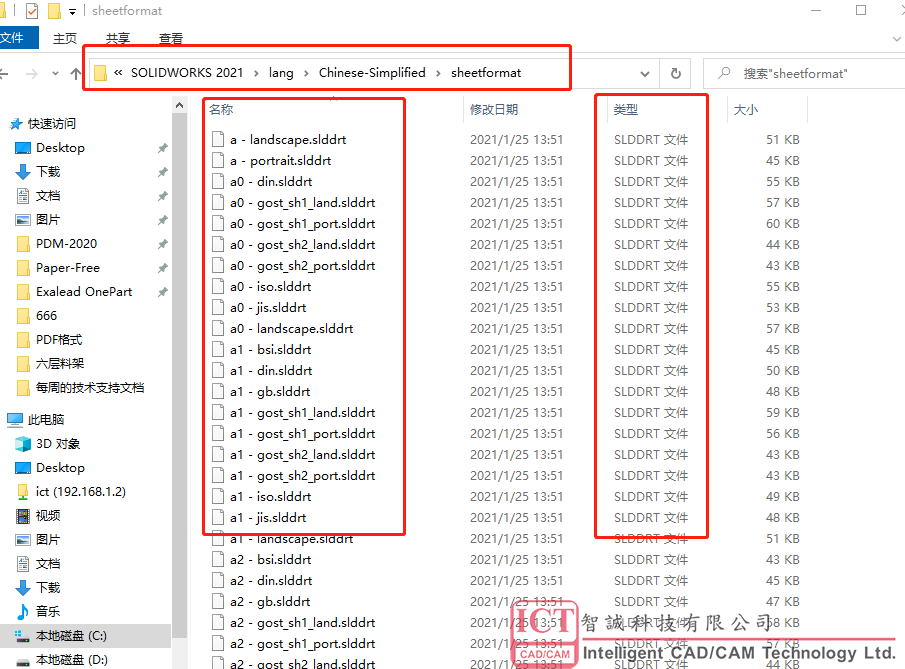Screen dimensions: 905x669
Task: Select Desktop under quick access
Action: pyautogui.click(x=60, y=148)
